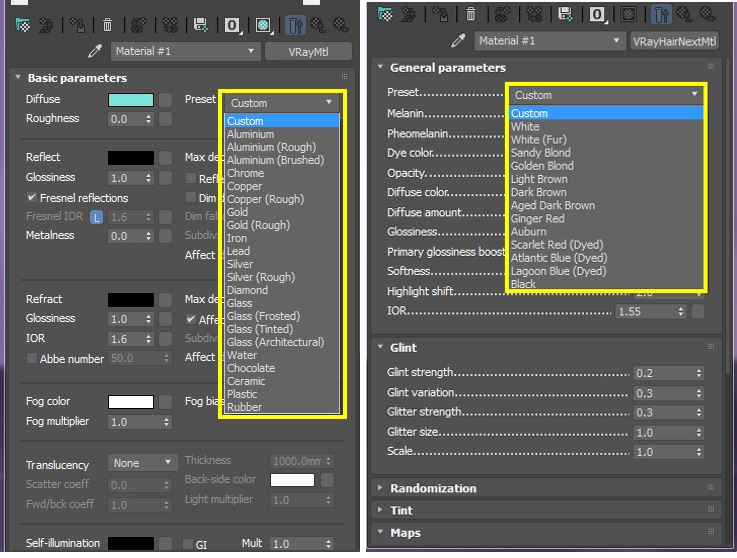Screen dimensions: 737x558
Task: Click Go to Parent icon in VRayMtl panel
Action: (x=318, y=25)
